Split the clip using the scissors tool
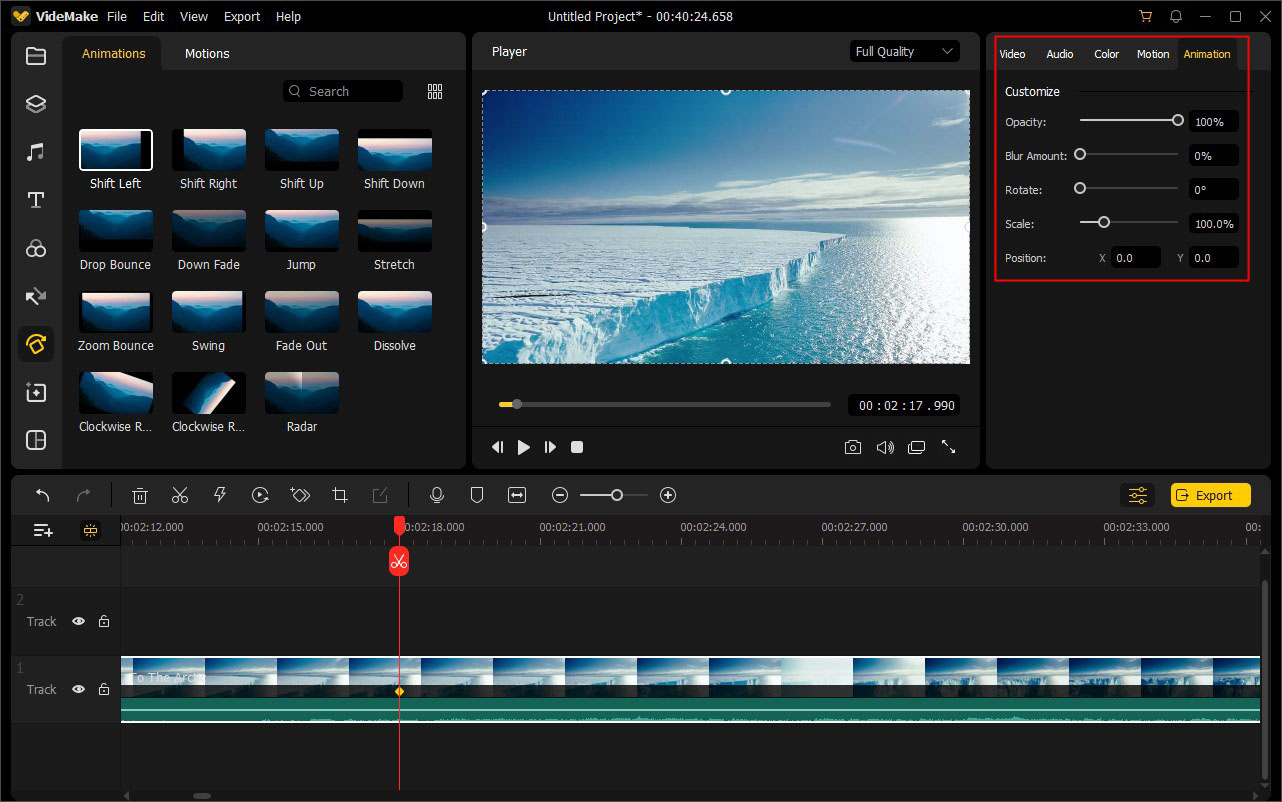The height and width of the screenshot is (802, 1282). [180, 494]
